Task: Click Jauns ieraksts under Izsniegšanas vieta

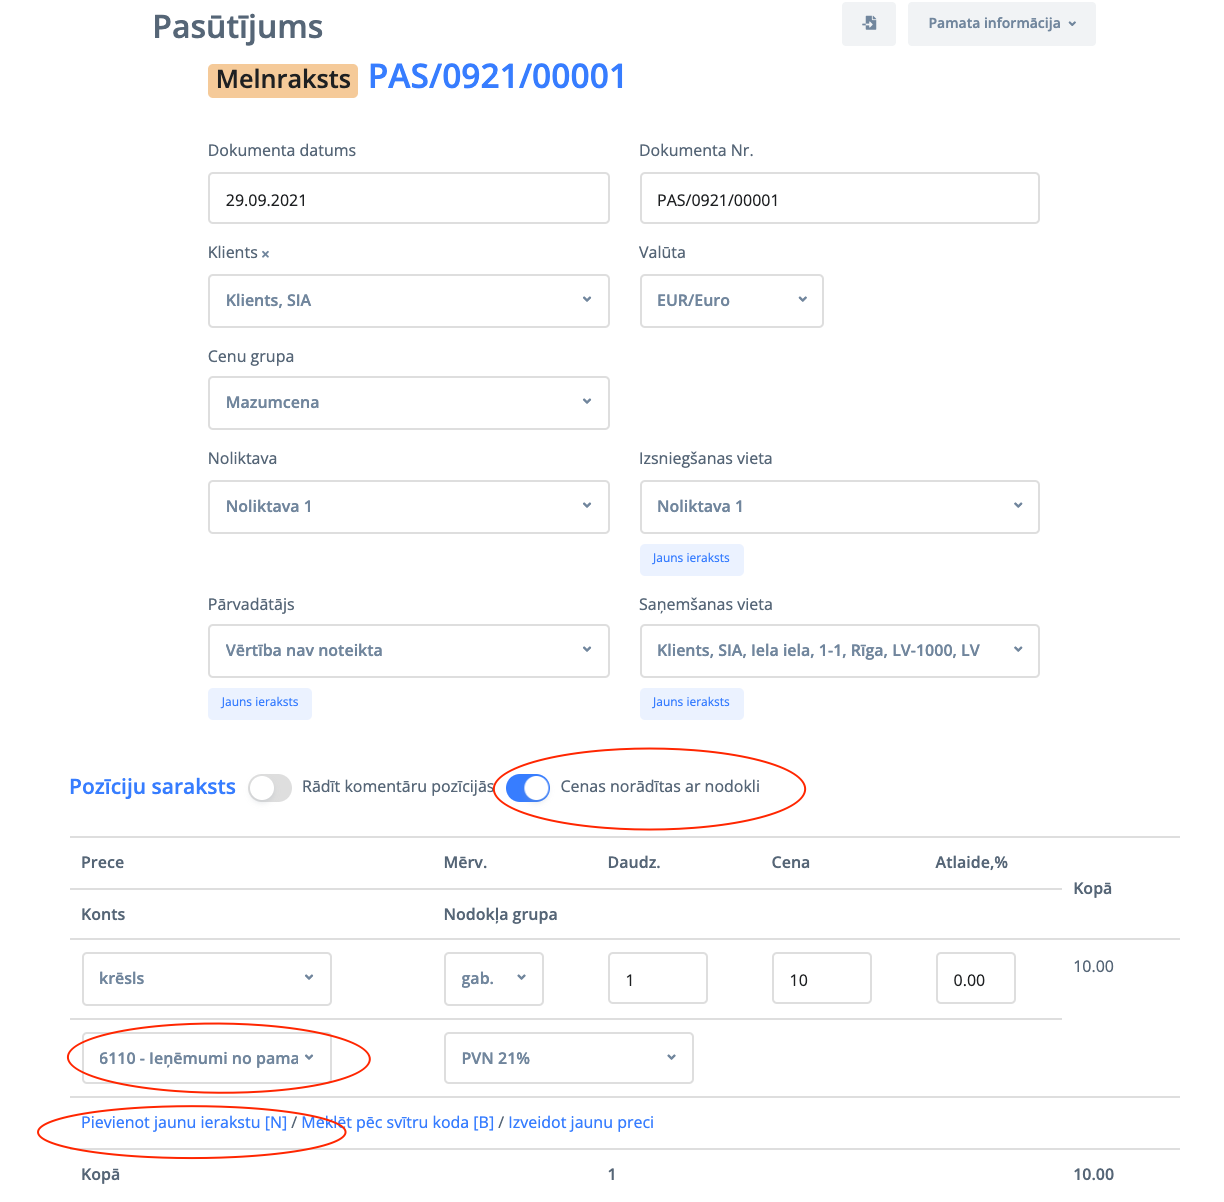Action: coord(691,559)
